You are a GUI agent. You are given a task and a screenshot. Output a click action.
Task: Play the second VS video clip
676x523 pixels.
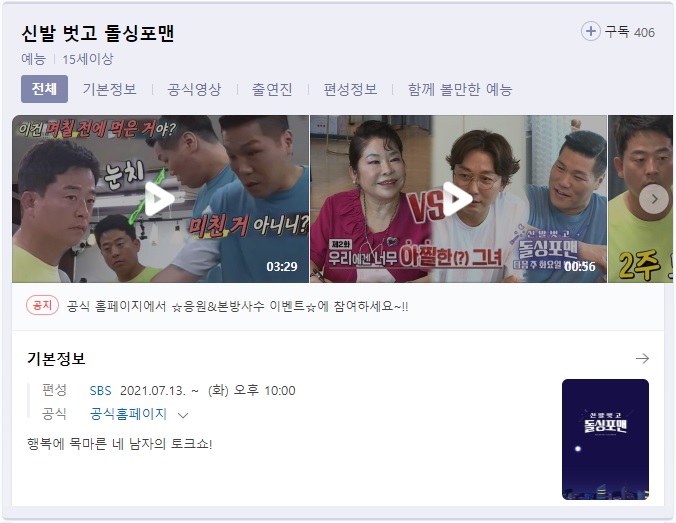tap(458, 199)
